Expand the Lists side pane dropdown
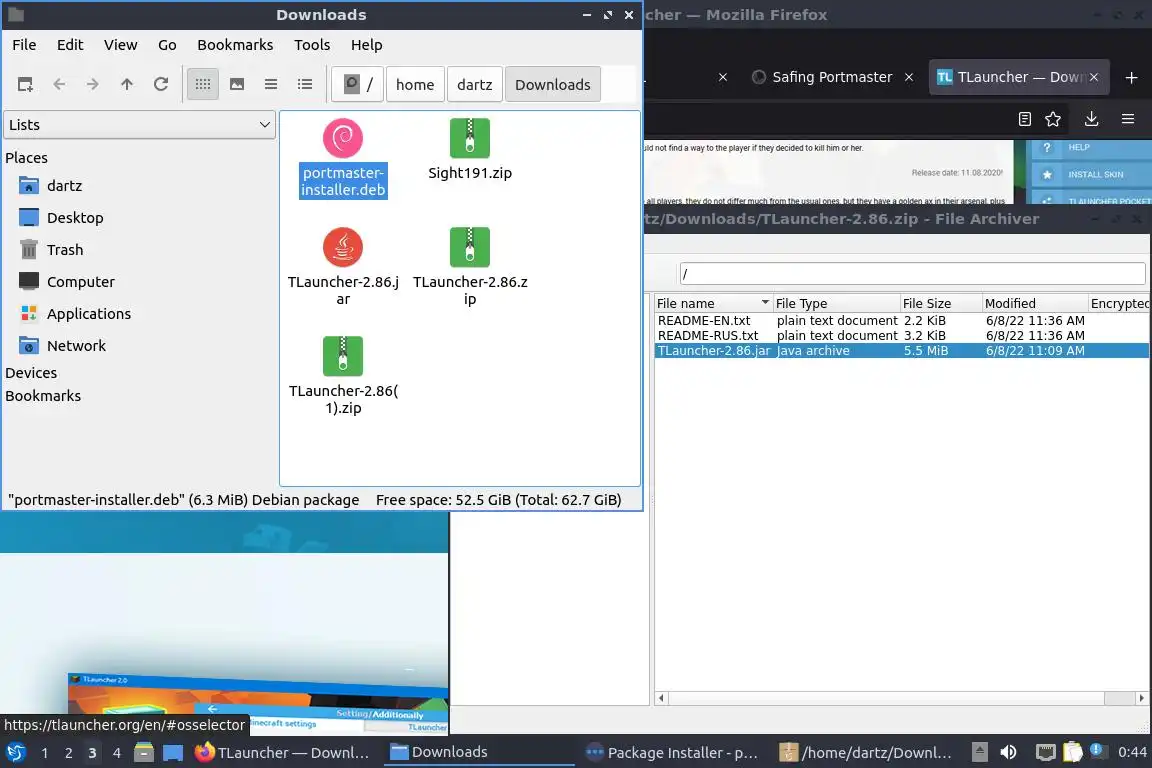Screen dimensions: 1152x768 coord(140,125)
